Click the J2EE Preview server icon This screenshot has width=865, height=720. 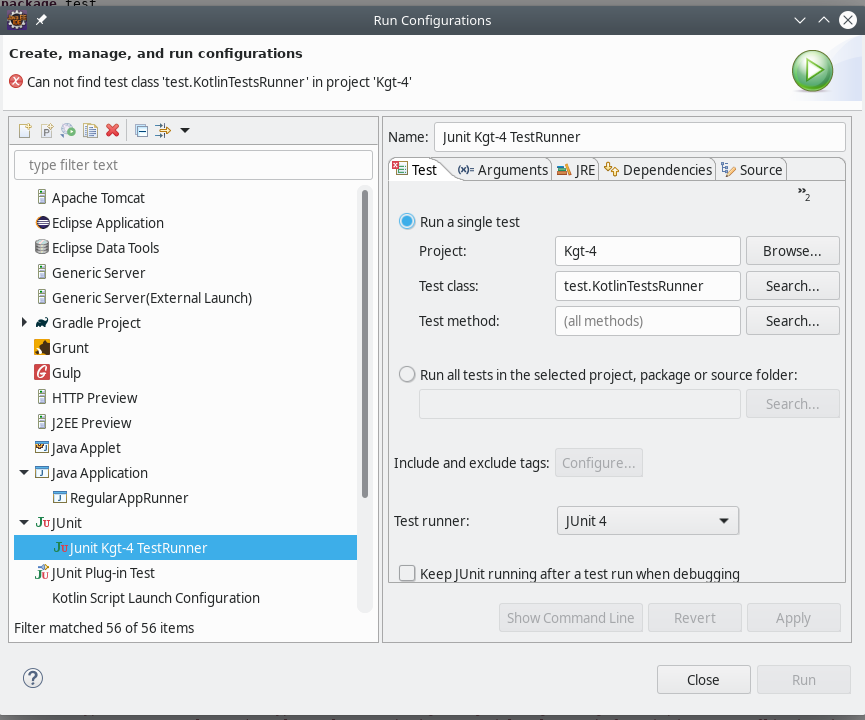(42, 422)
